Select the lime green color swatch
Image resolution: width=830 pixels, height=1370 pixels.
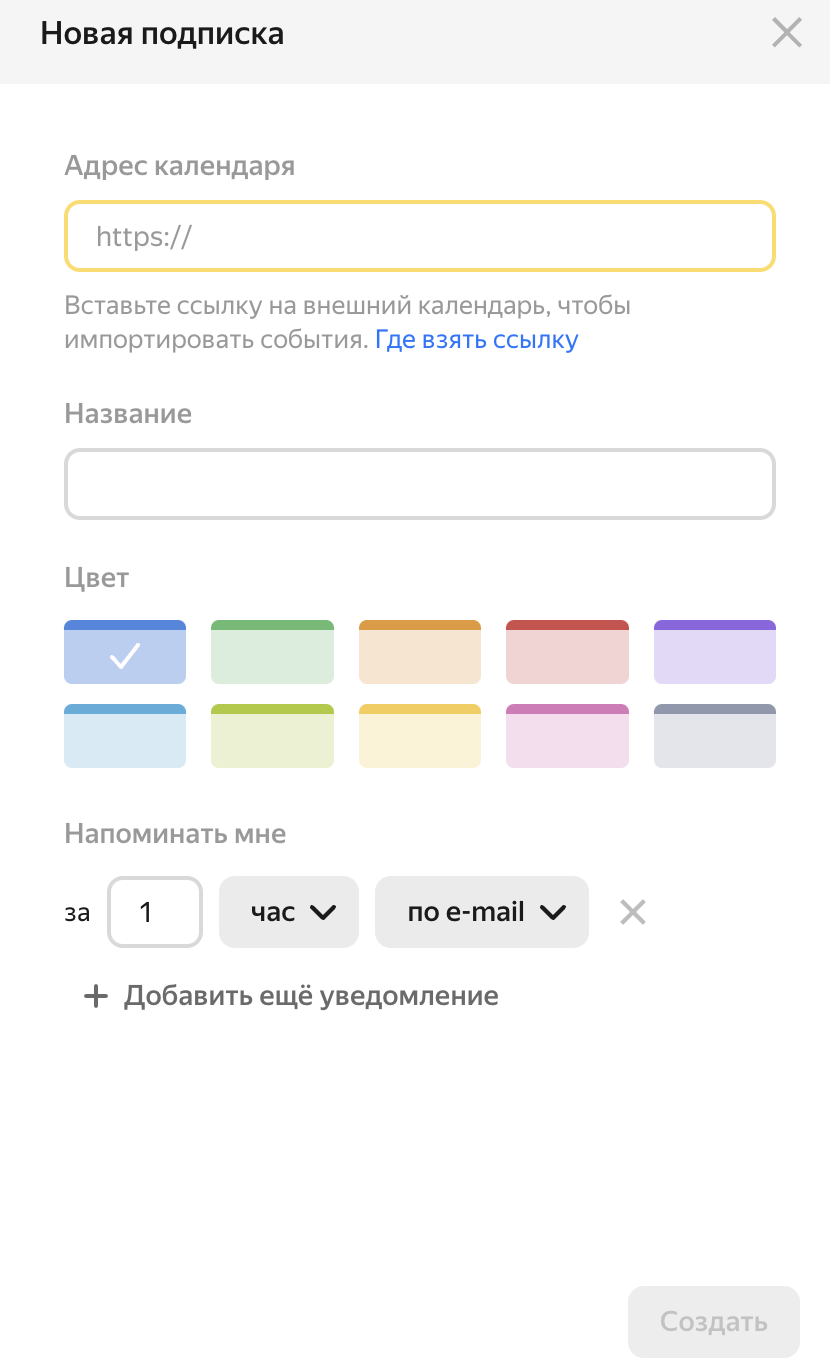272,736
